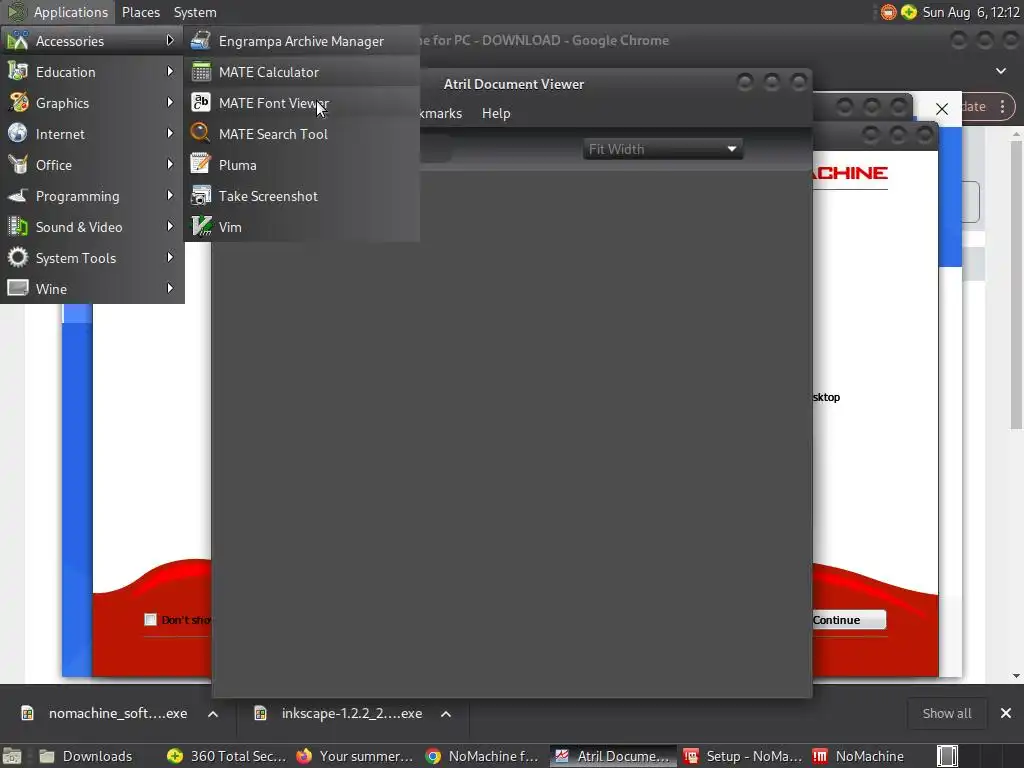Open Help menu in Atril Document Viewer

pyautogui.click(x=496, y=114)
